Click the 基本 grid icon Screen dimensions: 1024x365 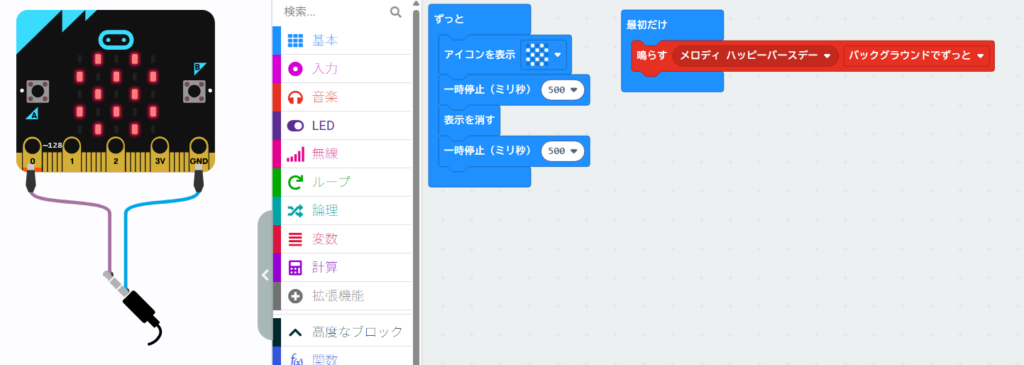tap(295, 40)
